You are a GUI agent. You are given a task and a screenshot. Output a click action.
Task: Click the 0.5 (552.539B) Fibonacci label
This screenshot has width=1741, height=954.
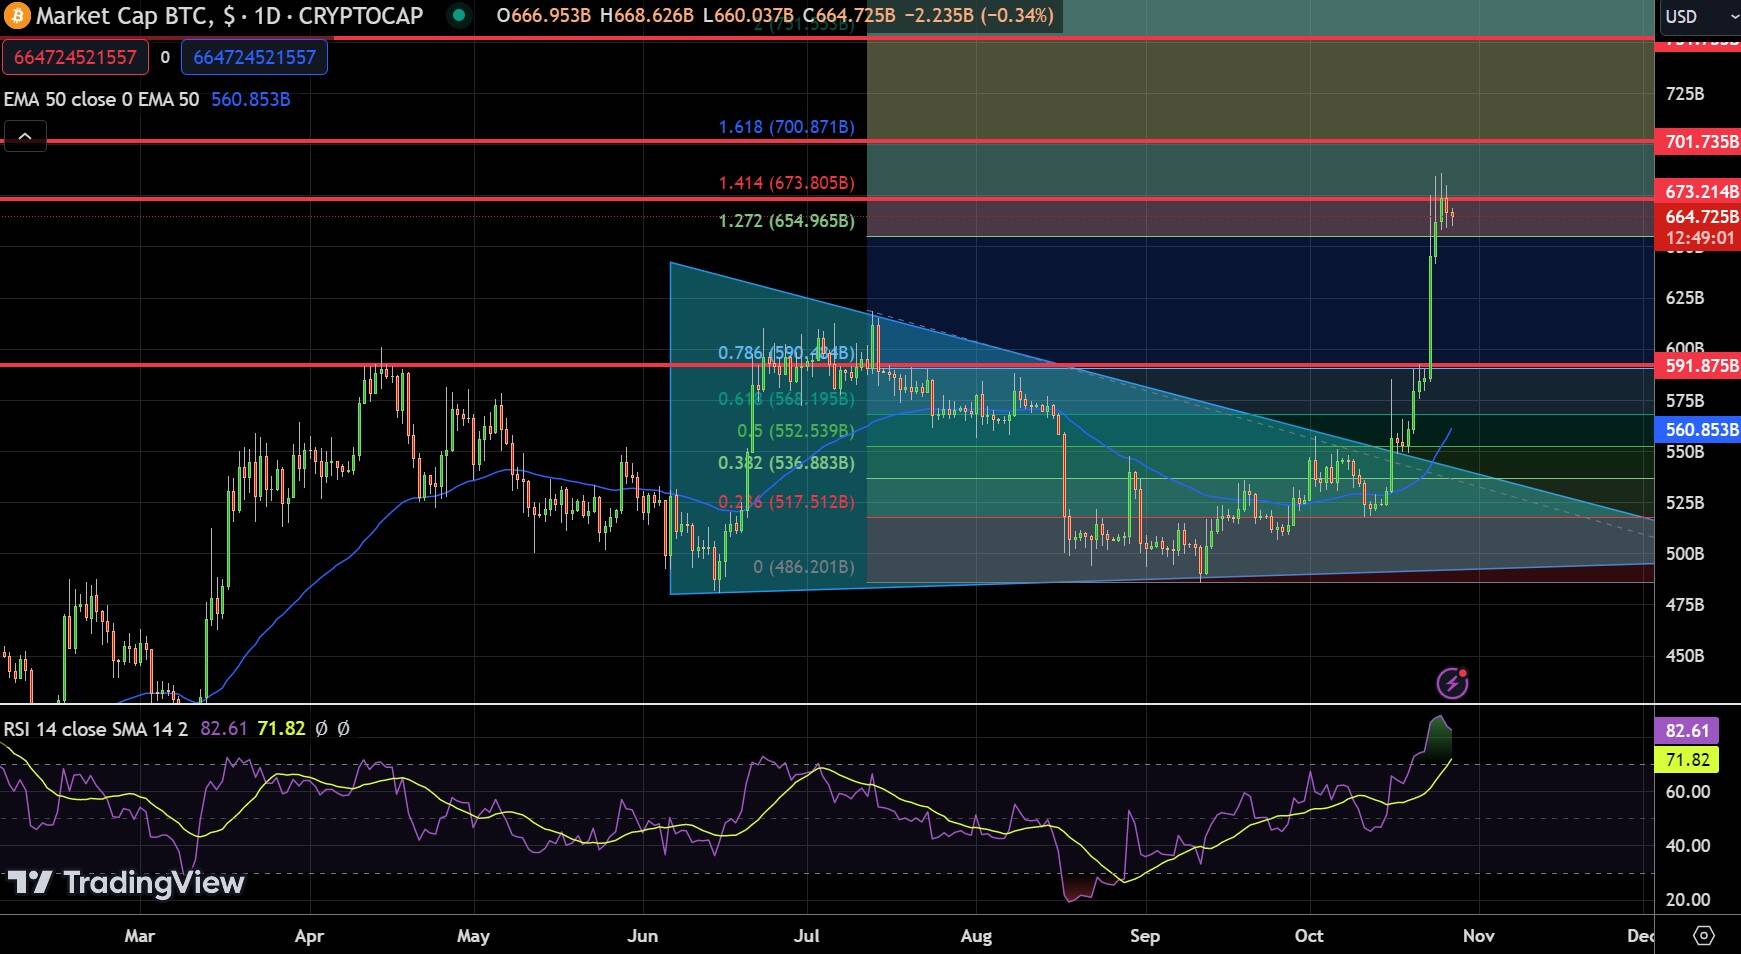click(796, 431)
